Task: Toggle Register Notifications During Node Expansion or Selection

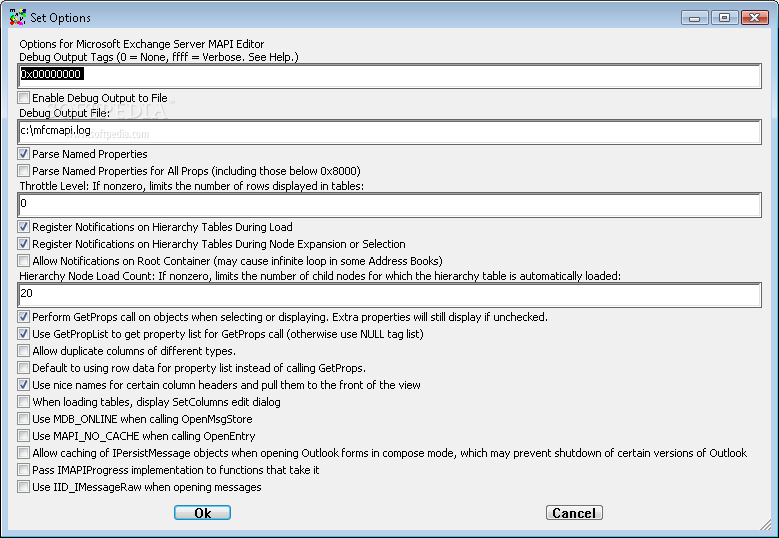Action: coord(23,243)
